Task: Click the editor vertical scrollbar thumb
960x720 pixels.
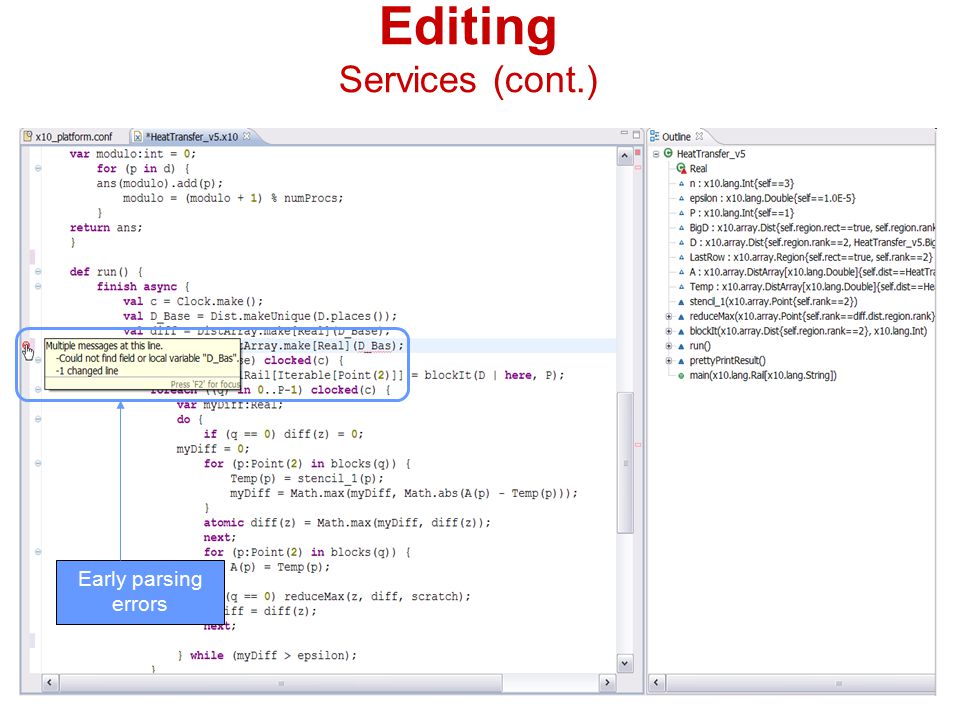Action: pos(625,463)
